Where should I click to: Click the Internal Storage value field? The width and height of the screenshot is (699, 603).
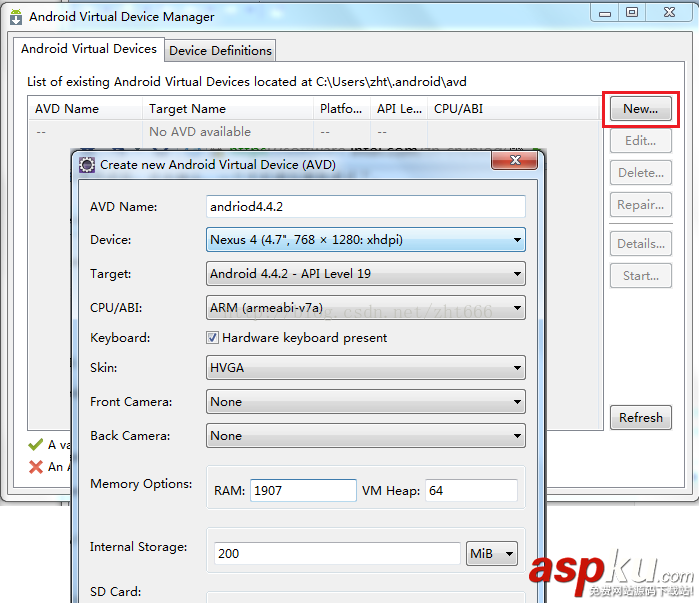click(337, 554)
